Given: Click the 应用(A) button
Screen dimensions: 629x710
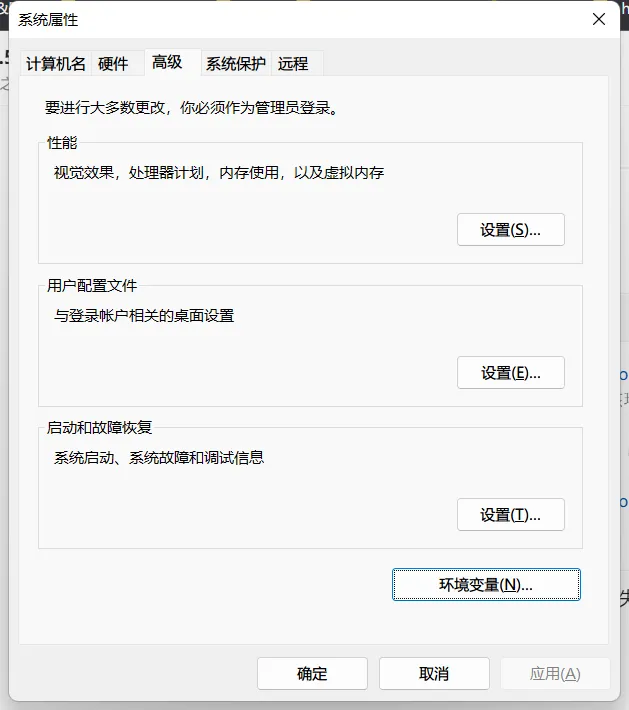Looking at the screenshot, I should pos(555,674).
